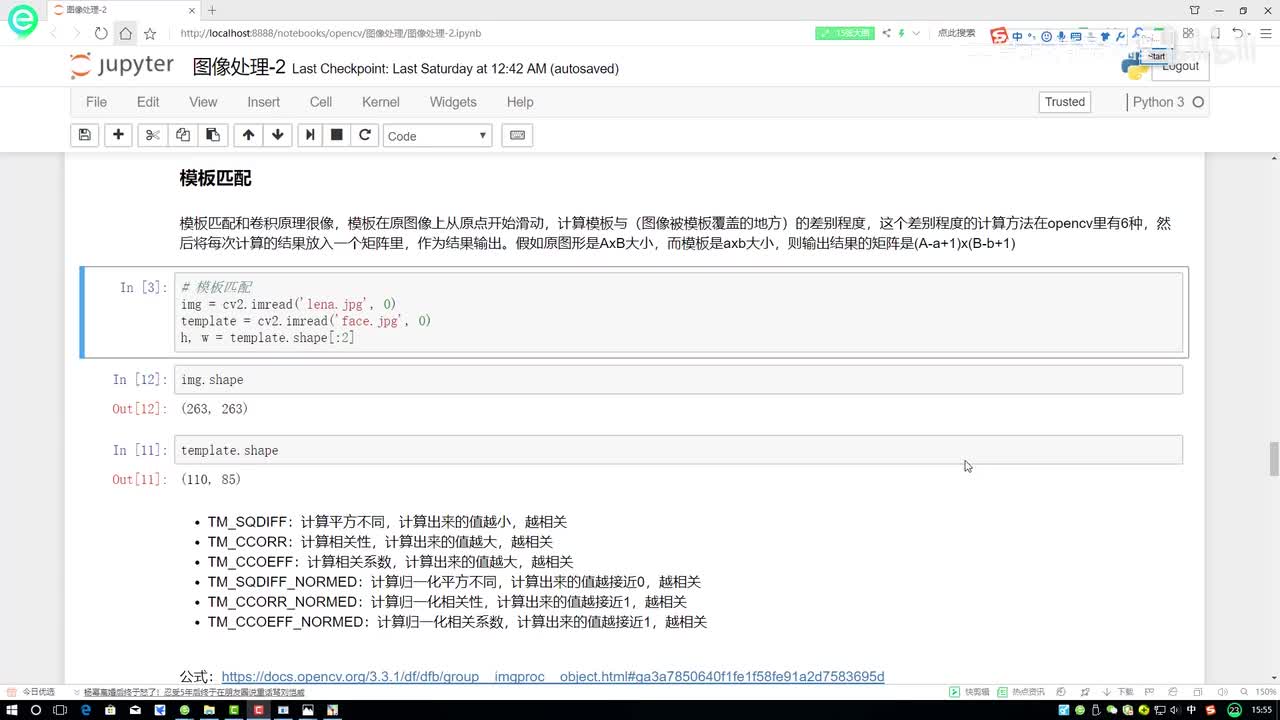This screenshot has height=720, width=1280.
Task: Click into the template matching code cell
Action: click(678, 312)
